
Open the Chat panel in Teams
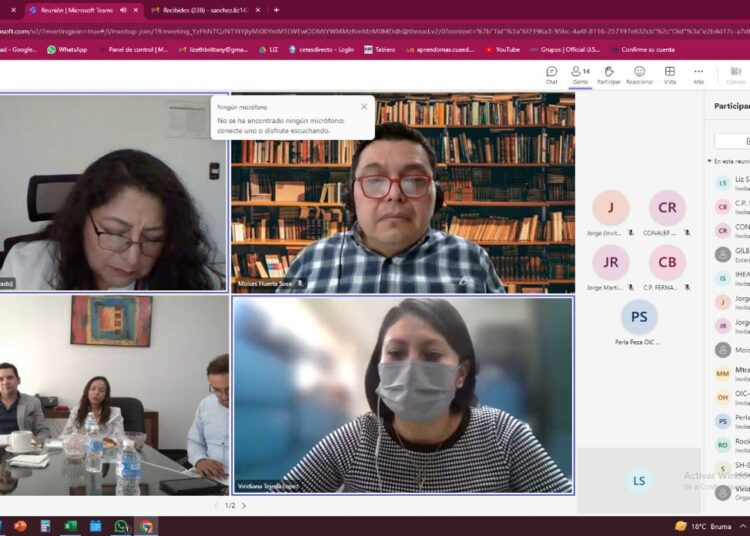pos(551,74)
